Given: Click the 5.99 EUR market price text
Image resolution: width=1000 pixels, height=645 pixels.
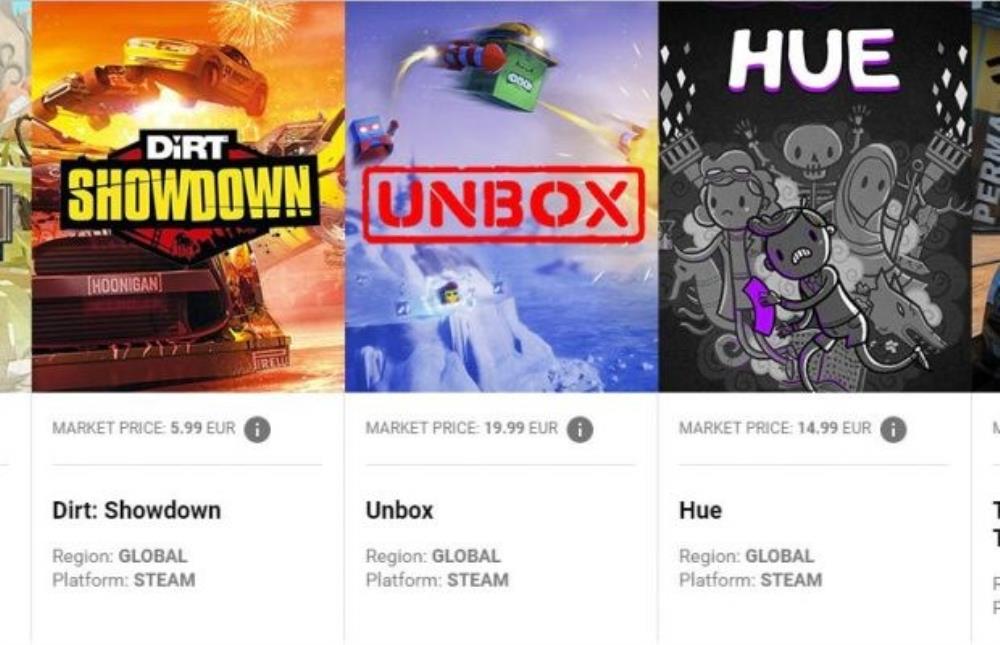Looking at the screenshot, I should click(x=203, y=428).
